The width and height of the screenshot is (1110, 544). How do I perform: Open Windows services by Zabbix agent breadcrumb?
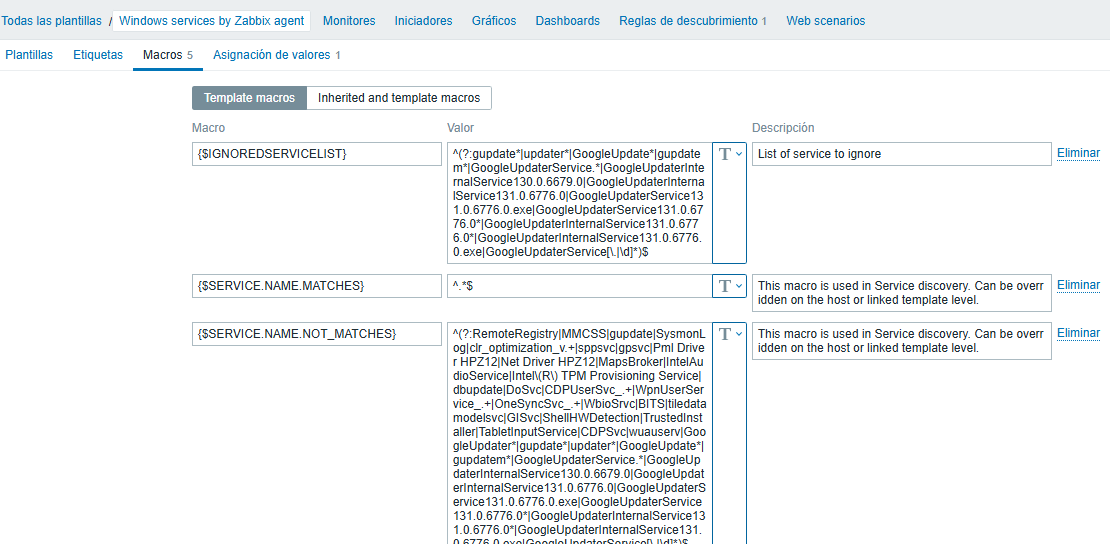(x=212, y=21)
